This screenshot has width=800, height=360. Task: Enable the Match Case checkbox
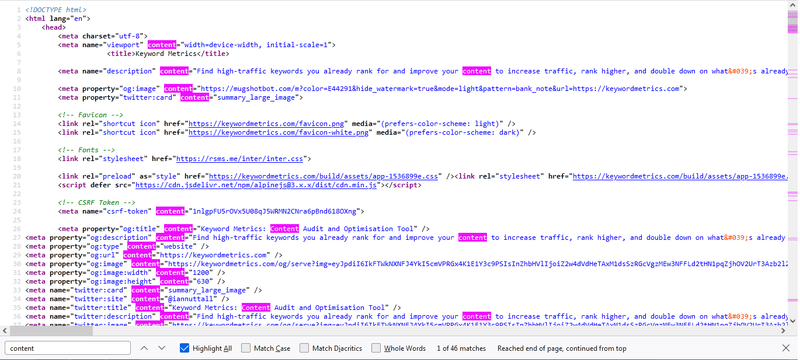tap(246, 348)
